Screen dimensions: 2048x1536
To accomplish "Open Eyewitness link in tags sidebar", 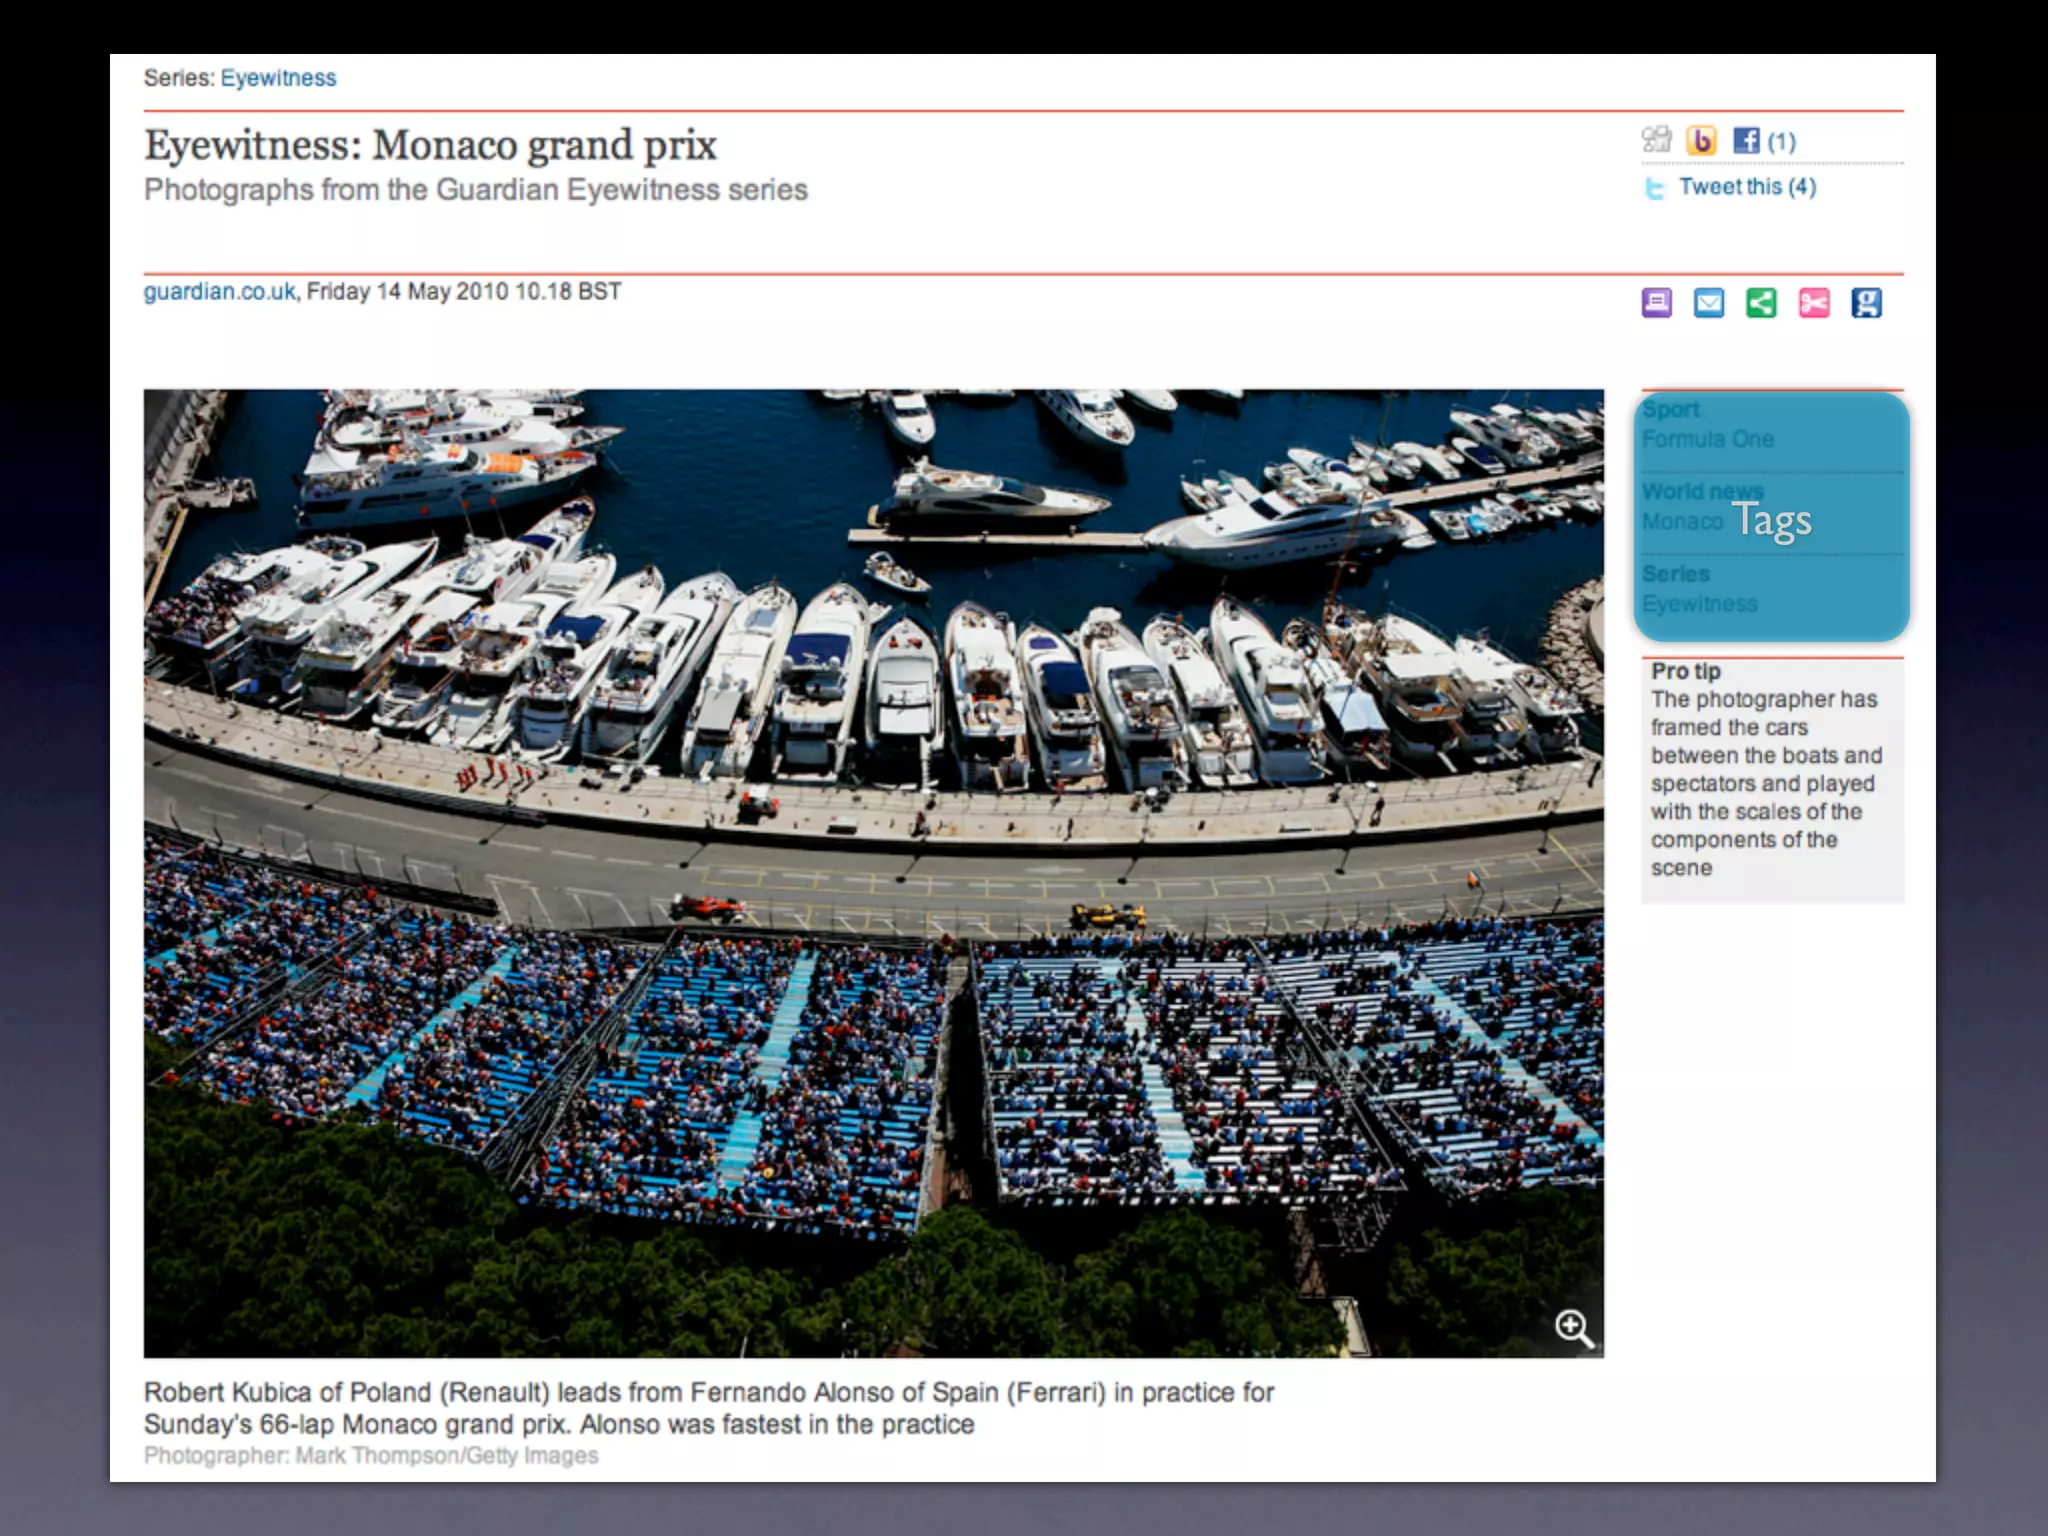I will point(1699,604).
